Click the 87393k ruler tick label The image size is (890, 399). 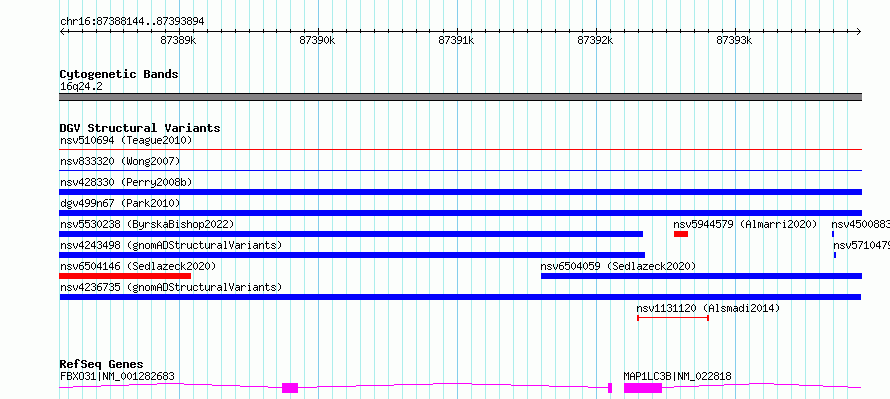pyautogui.click(x=734, y=40)
